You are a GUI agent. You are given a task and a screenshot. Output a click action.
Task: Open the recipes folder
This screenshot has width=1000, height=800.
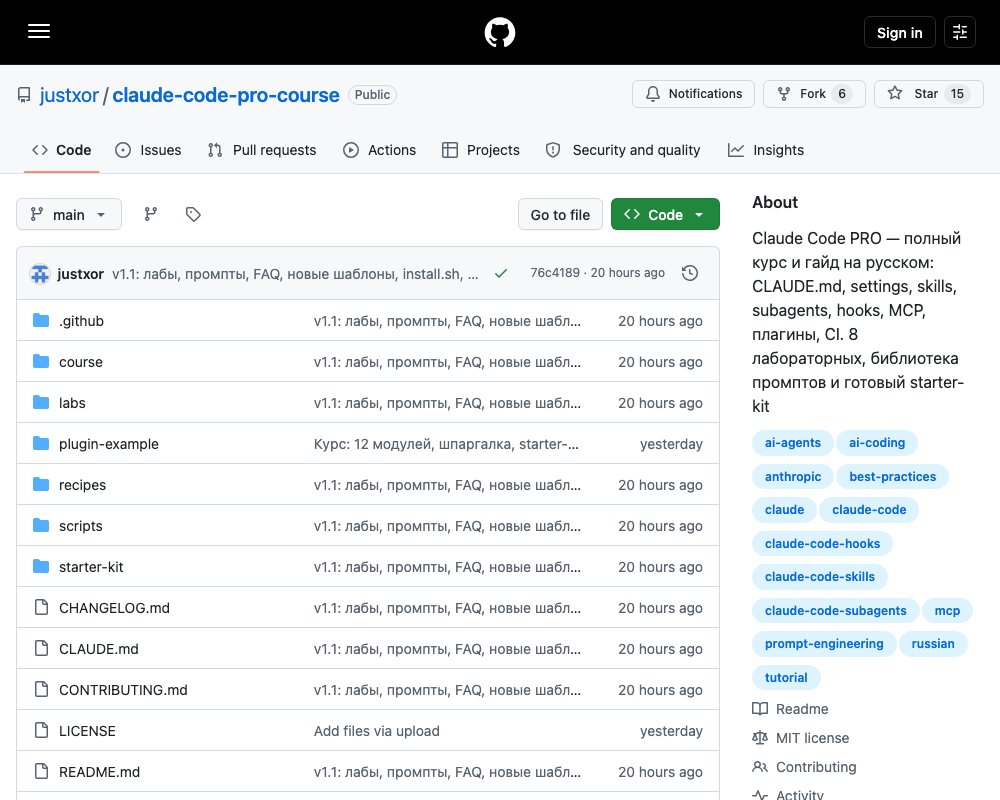82,485
